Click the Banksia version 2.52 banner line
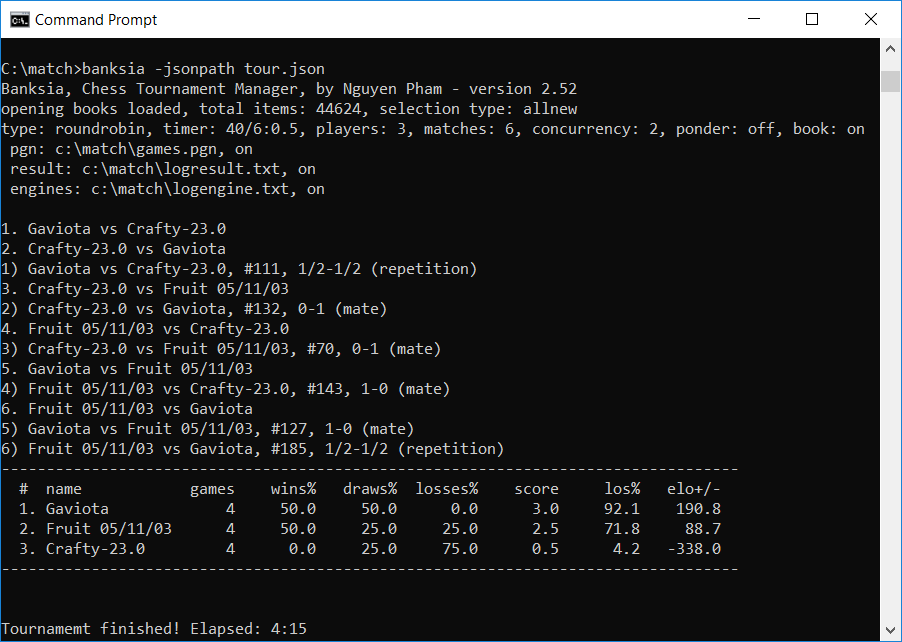The height and width of the screenshot is (642, 902). coord(289,89)
